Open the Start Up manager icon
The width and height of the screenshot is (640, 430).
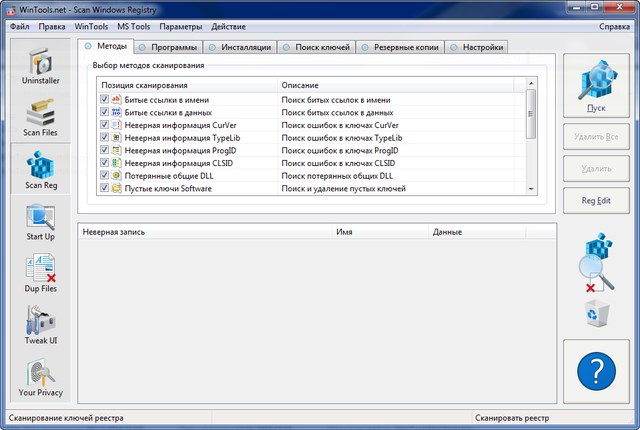pos(40,222)
